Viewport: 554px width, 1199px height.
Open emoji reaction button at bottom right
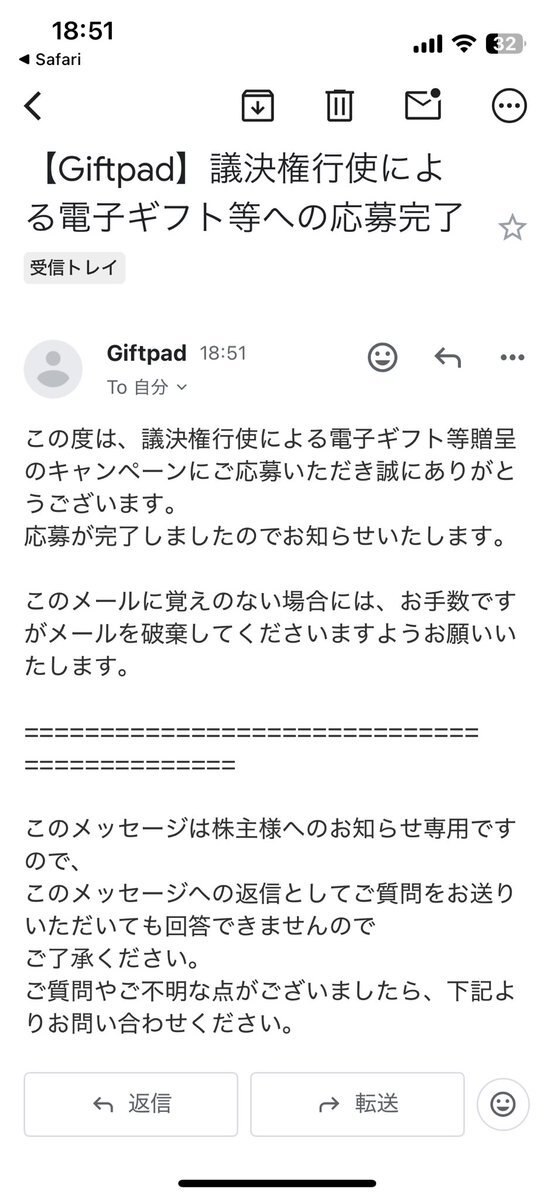pos(503,1104)
